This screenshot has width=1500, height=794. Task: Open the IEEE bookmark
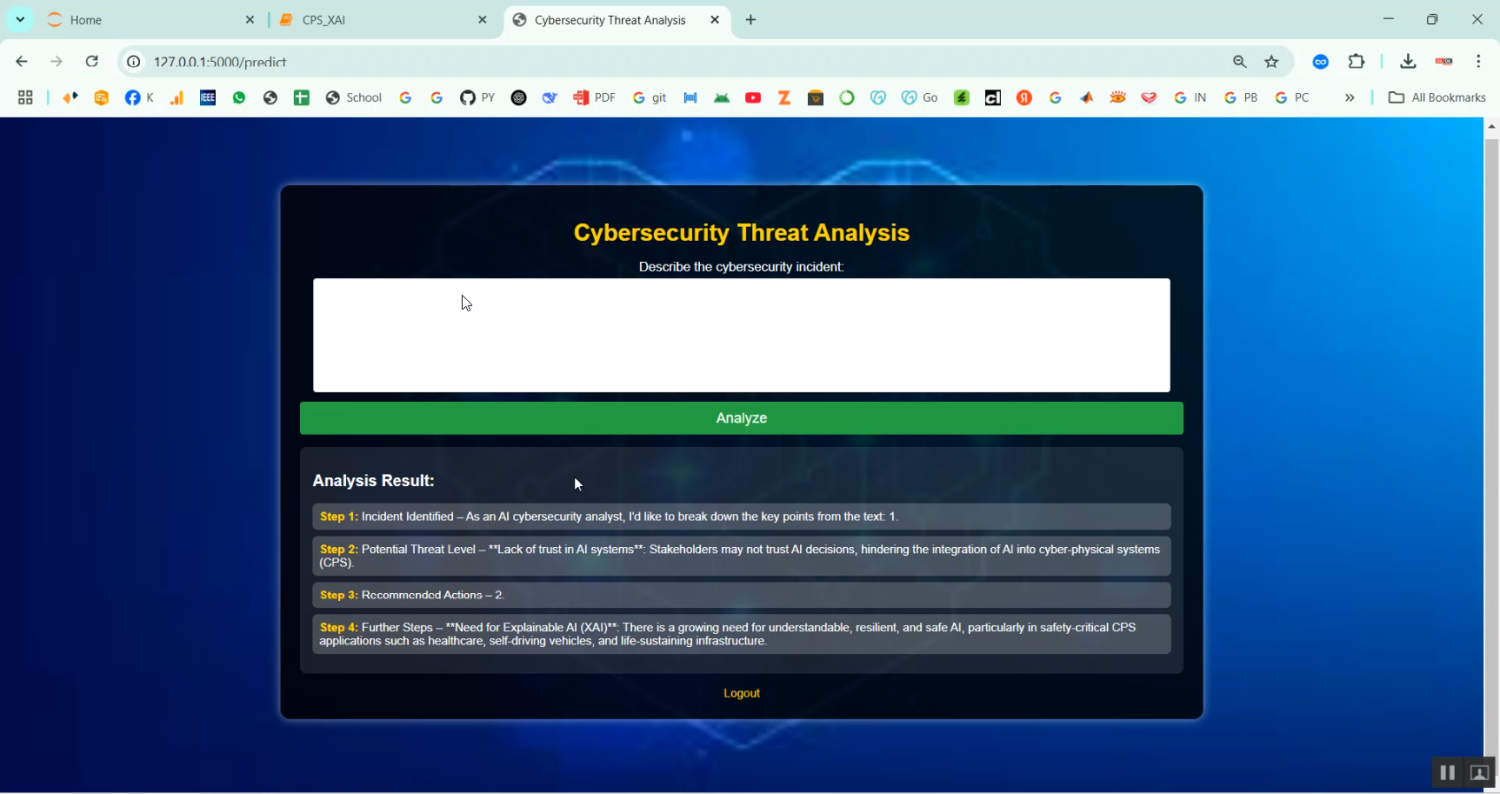pos(208,98)
